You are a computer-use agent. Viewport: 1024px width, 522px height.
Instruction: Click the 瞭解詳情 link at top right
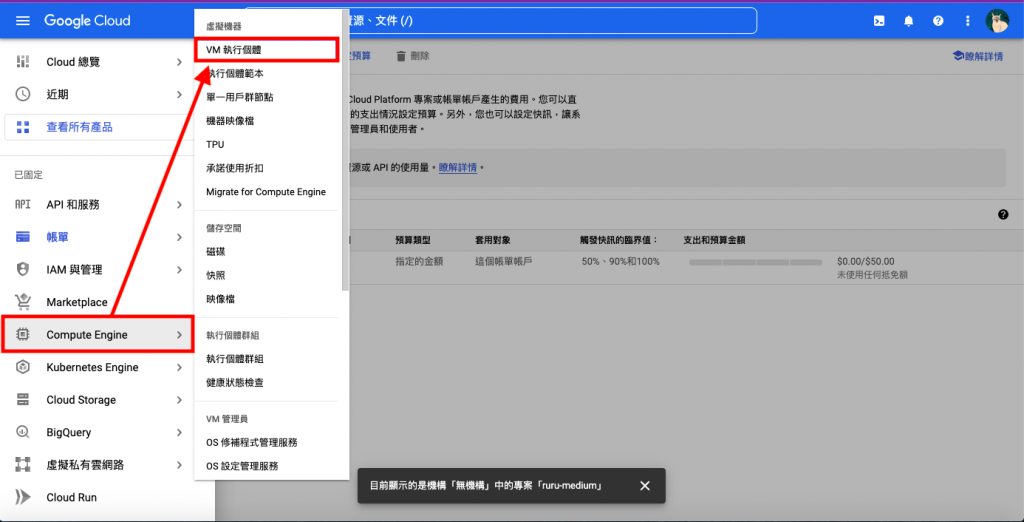(x=978, y=56)
